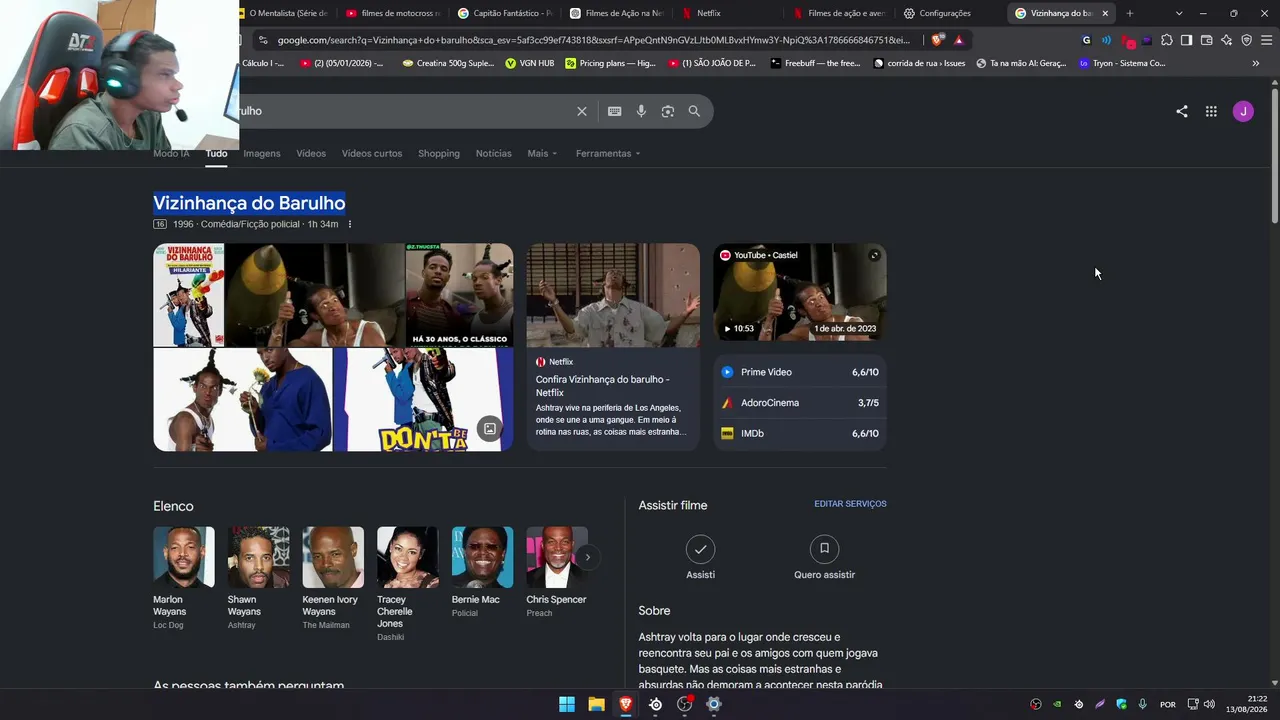
Task: Open the Settings gear on the taskbar
Action: point(714,704)
